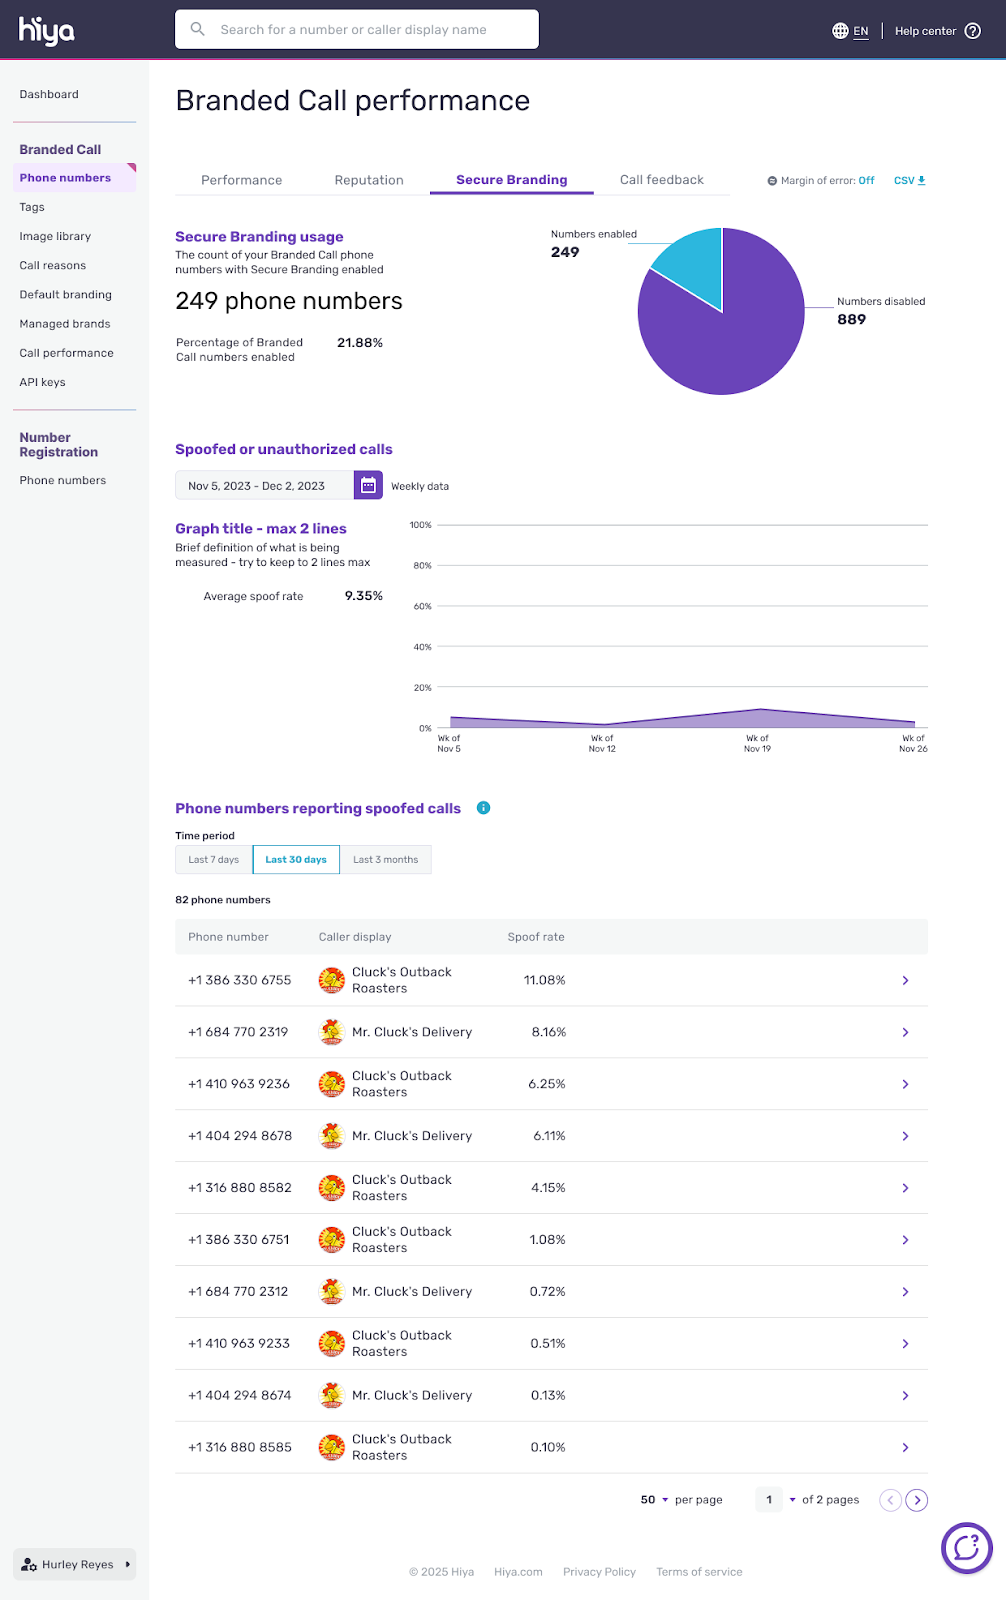The height and width of the screenshot is (1600, 1006).
Task: Click the Help center question mark icon
Action: pos(972,31)
